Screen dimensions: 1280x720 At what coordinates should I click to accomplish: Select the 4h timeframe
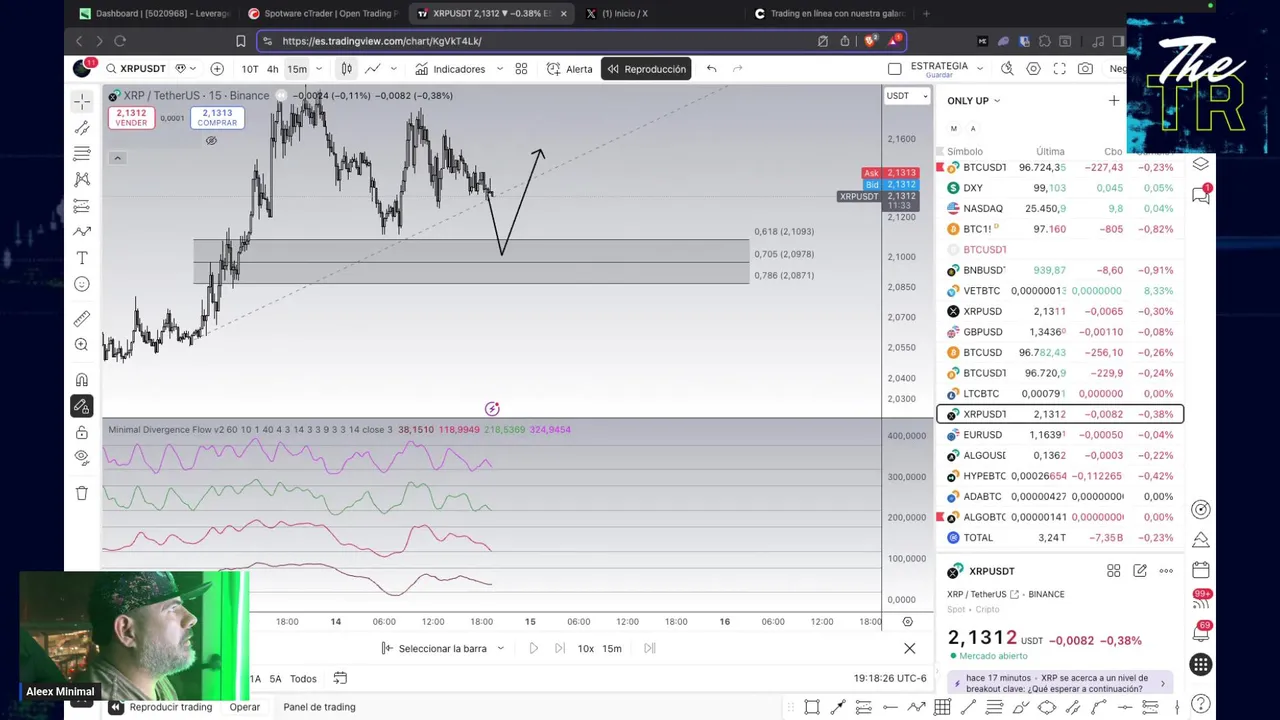coord(272,69)
